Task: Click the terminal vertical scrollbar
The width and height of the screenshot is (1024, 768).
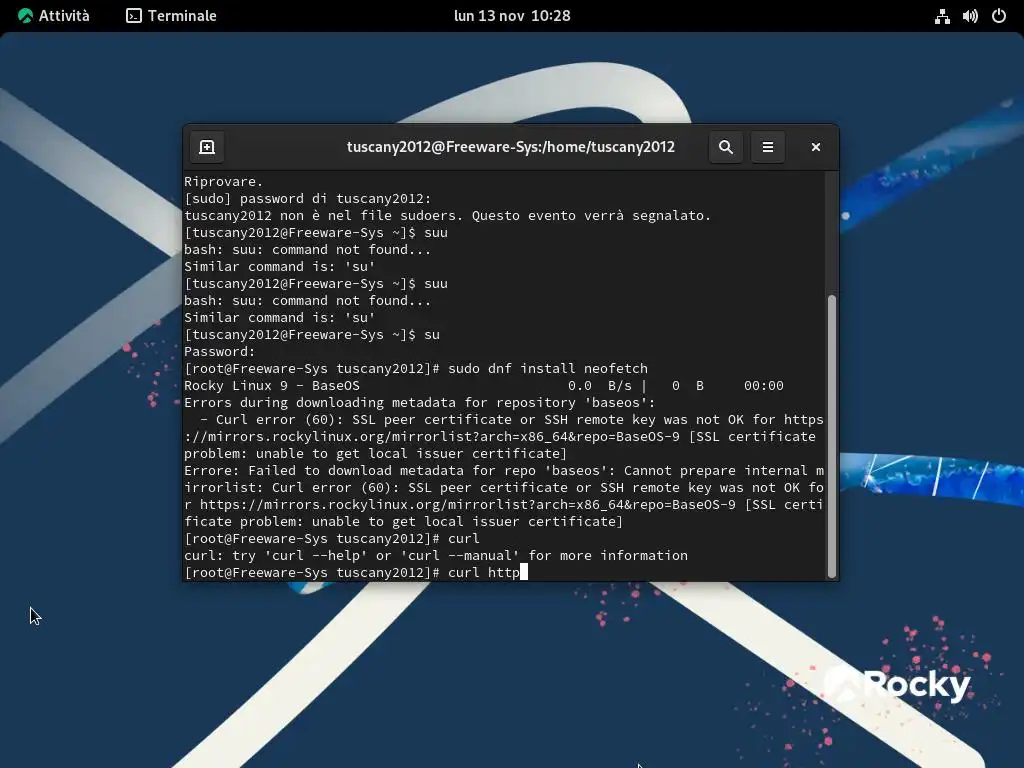Action: click(831, 436)
